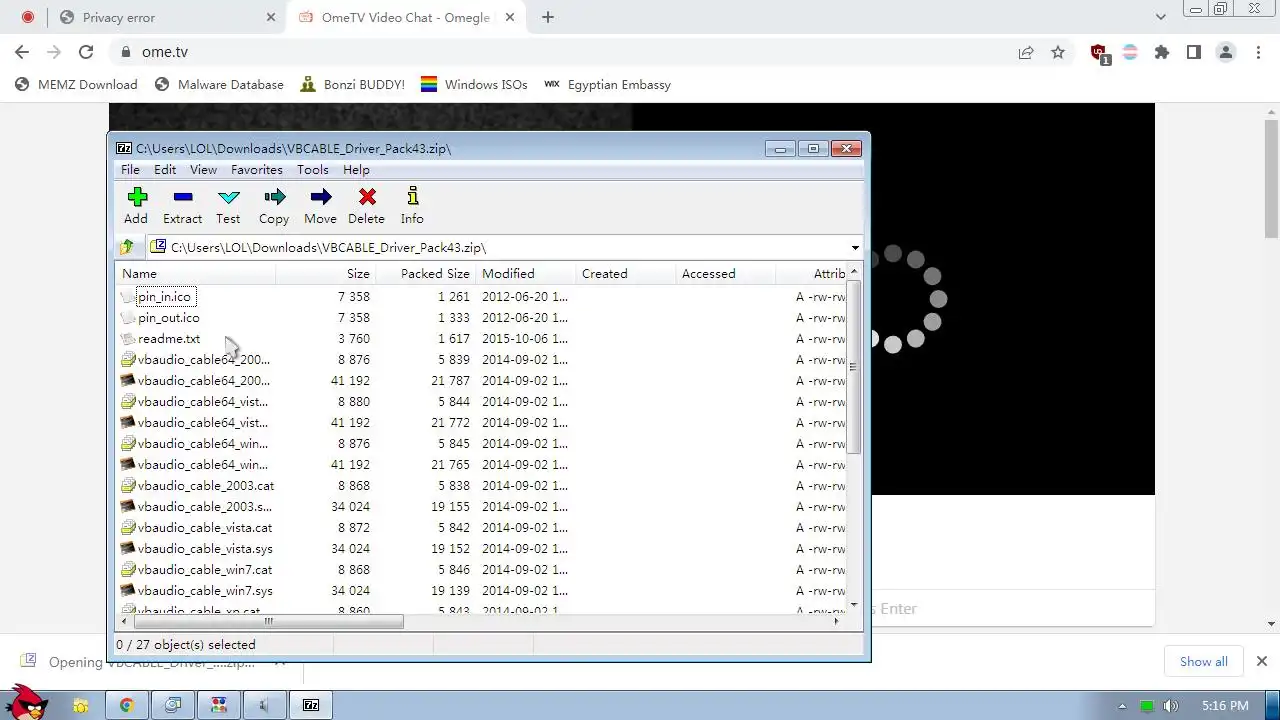Screen dimensions: 1280x720
Task: Click volume speaker icon in system tray
Action: (x=1170, y=706)
